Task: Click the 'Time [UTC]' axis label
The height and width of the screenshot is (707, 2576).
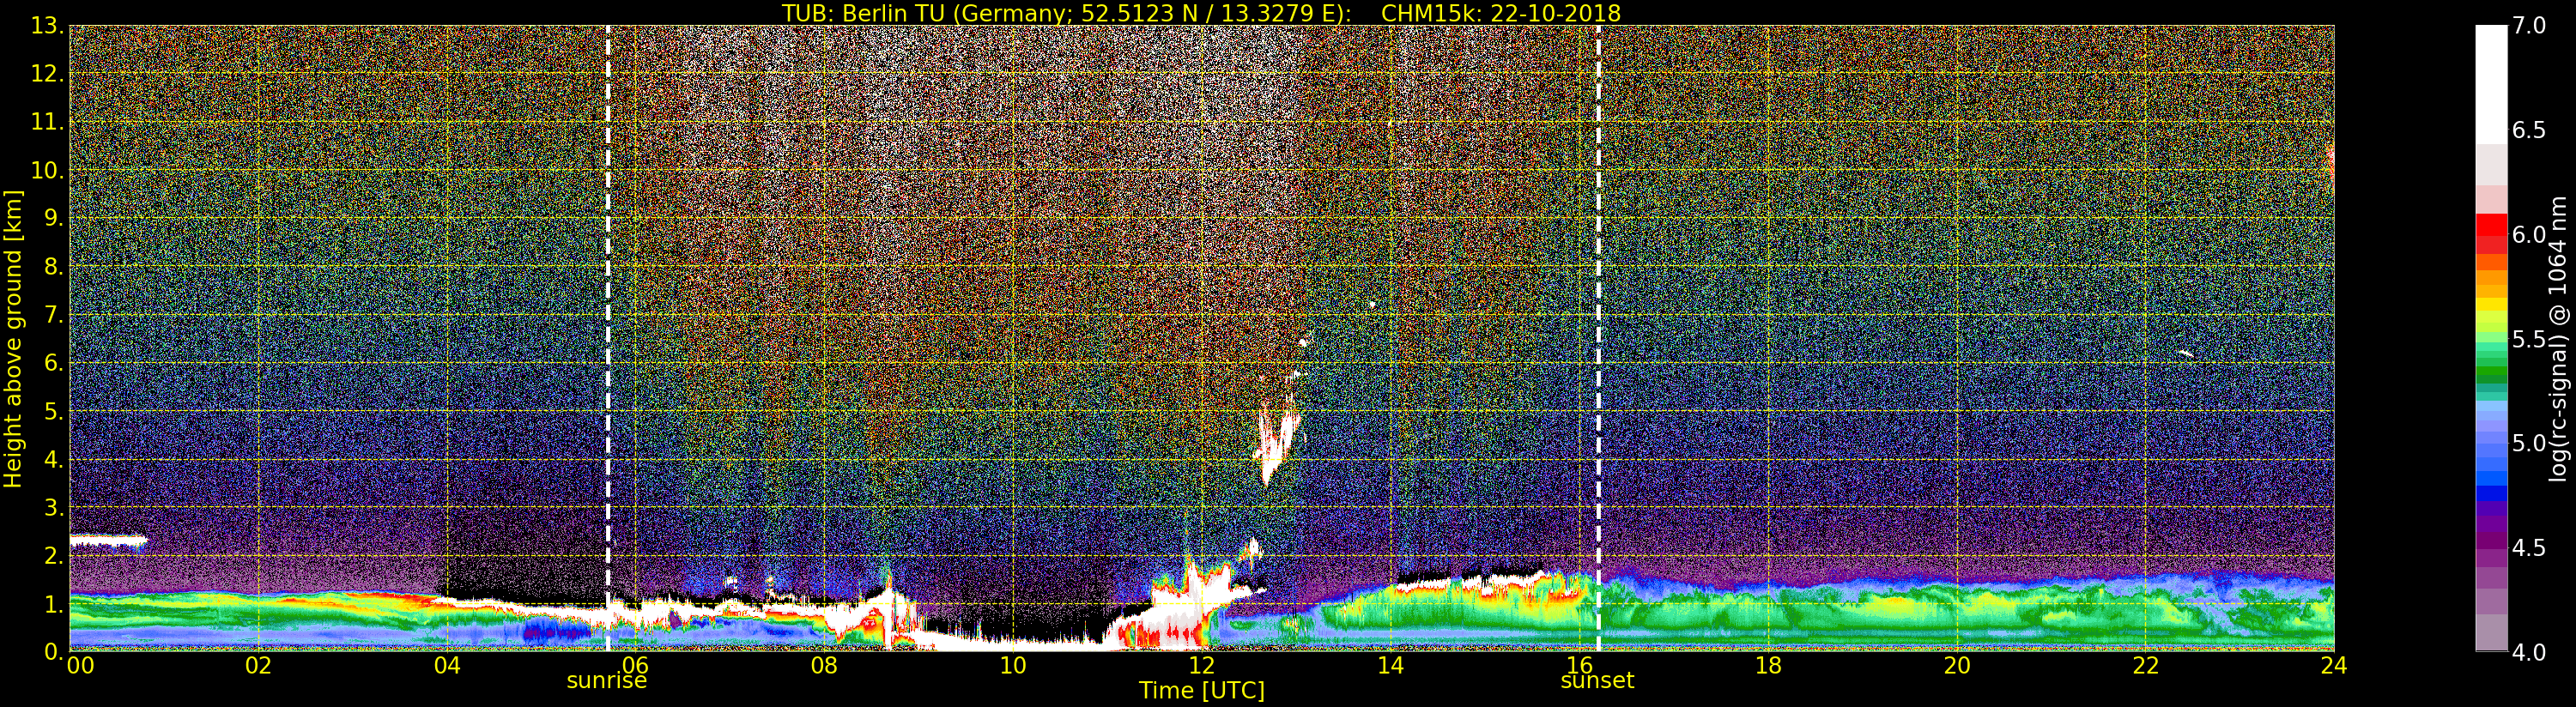Action: coord(1202,691)
